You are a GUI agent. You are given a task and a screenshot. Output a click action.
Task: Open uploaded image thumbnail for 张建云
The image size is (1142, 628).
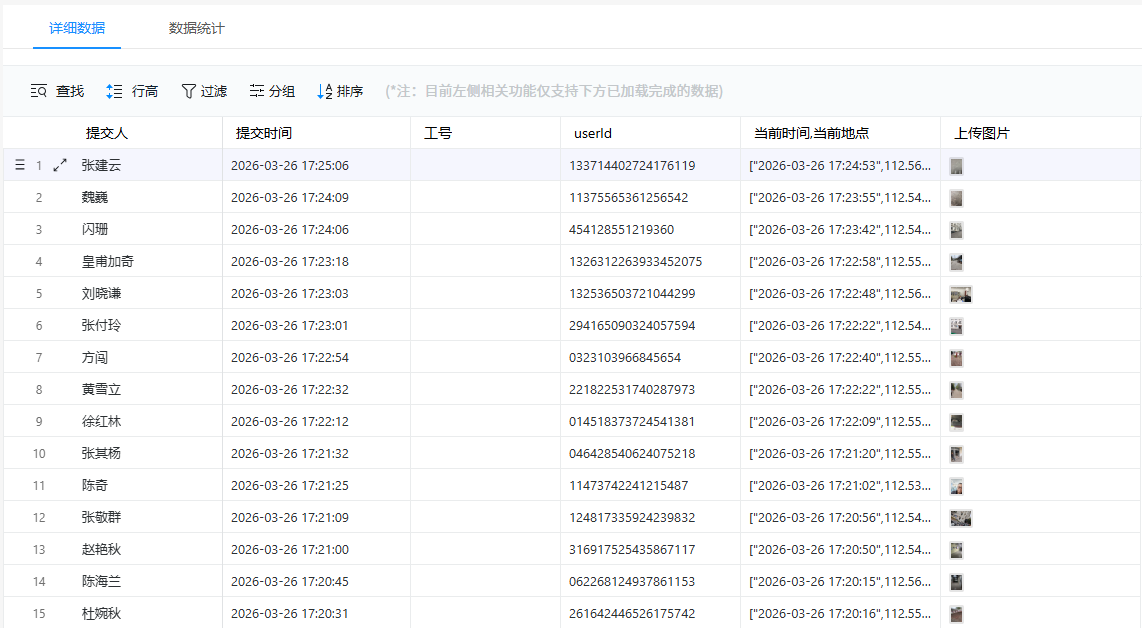(x=957, y=166)
